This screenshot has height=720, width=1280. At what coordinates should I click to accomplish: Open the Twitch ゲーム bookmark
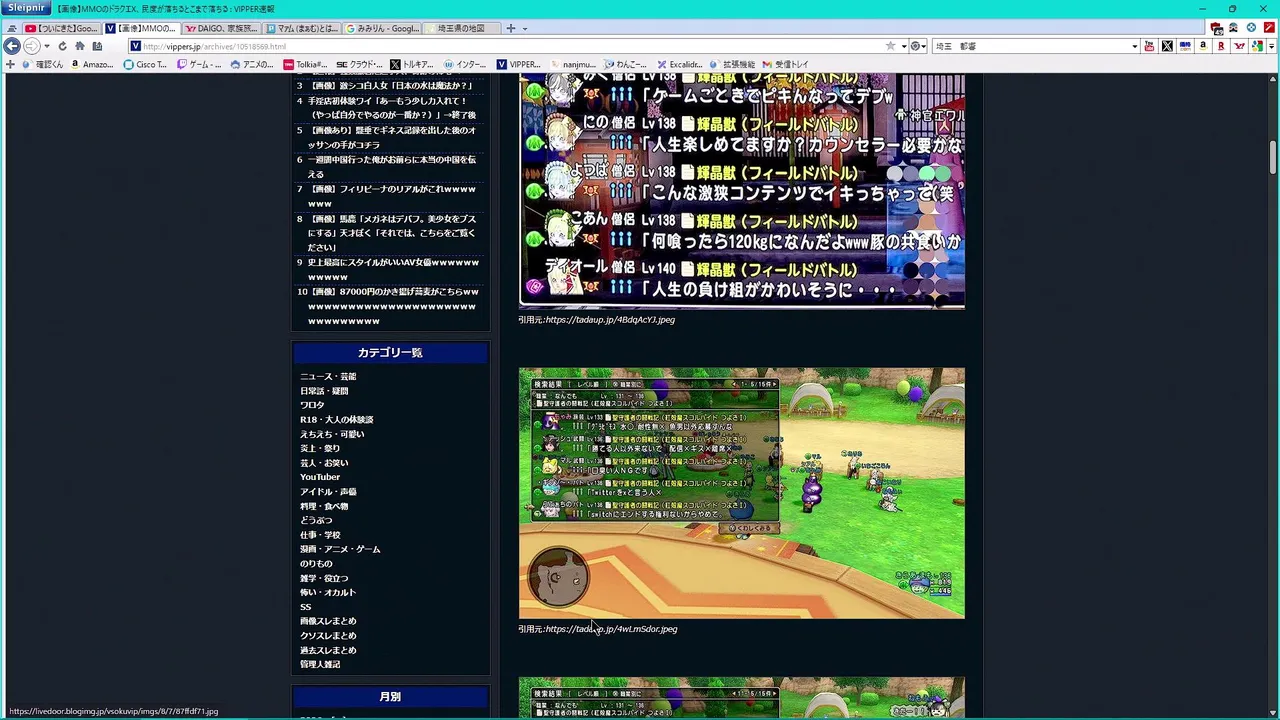199,64
